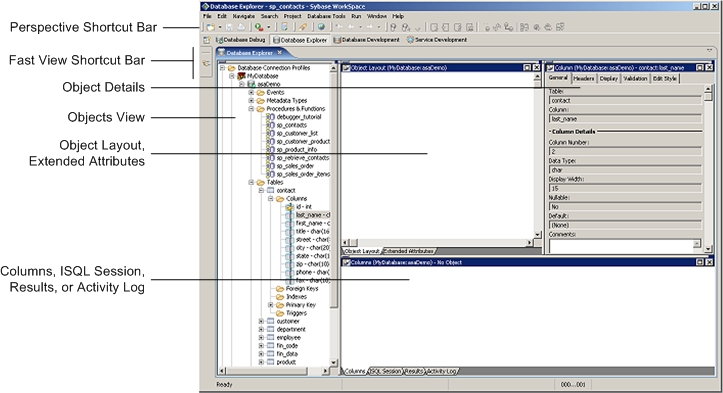Viewport: 723px width, 393px height.
Task: Close the Database Explorer view tab
Action: point(279,53)
